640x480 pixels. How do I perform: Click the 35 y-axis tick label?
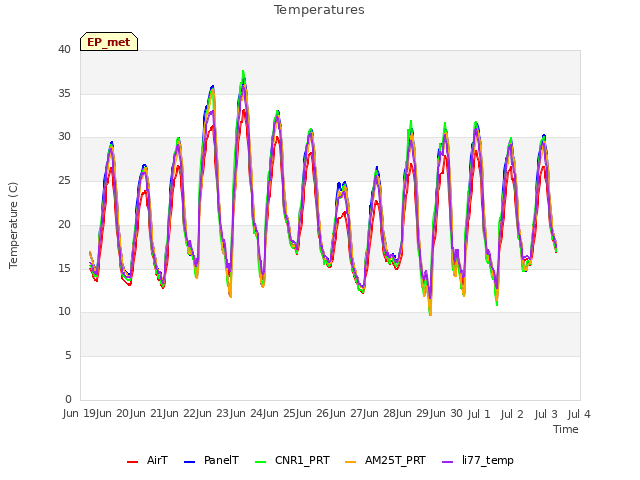(x=64, y=93)
